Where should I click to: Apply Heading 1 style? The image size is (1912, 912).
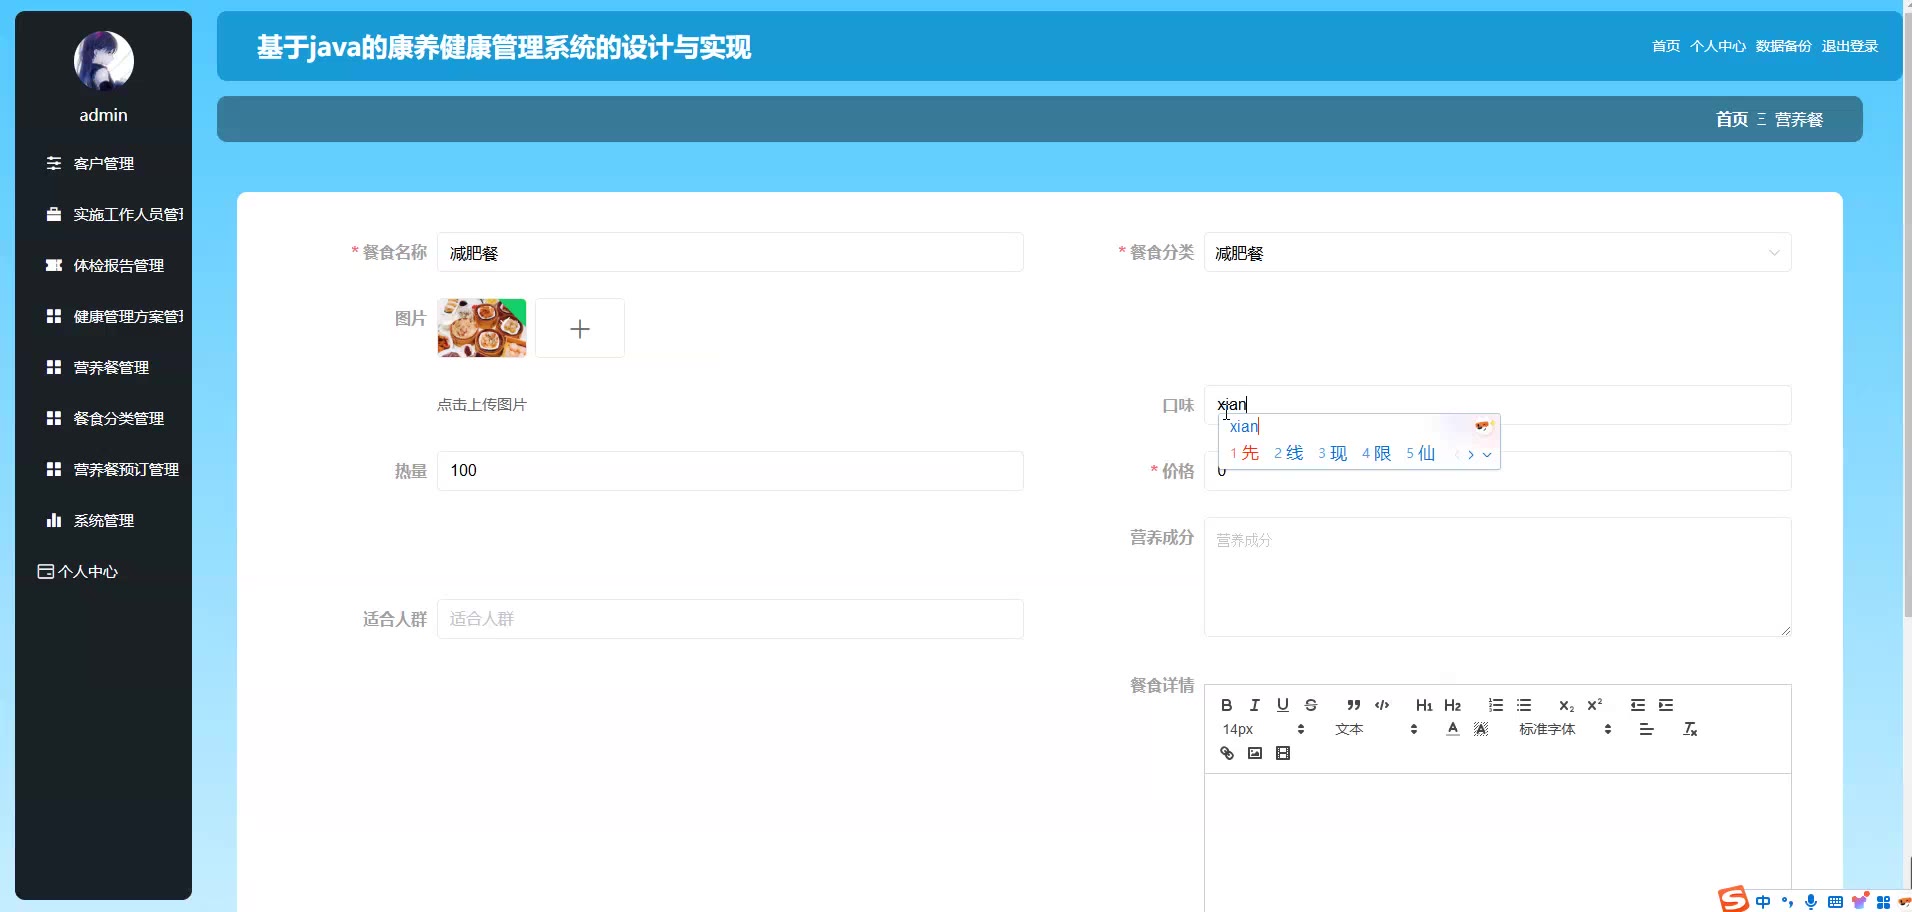coord(1424,705)
